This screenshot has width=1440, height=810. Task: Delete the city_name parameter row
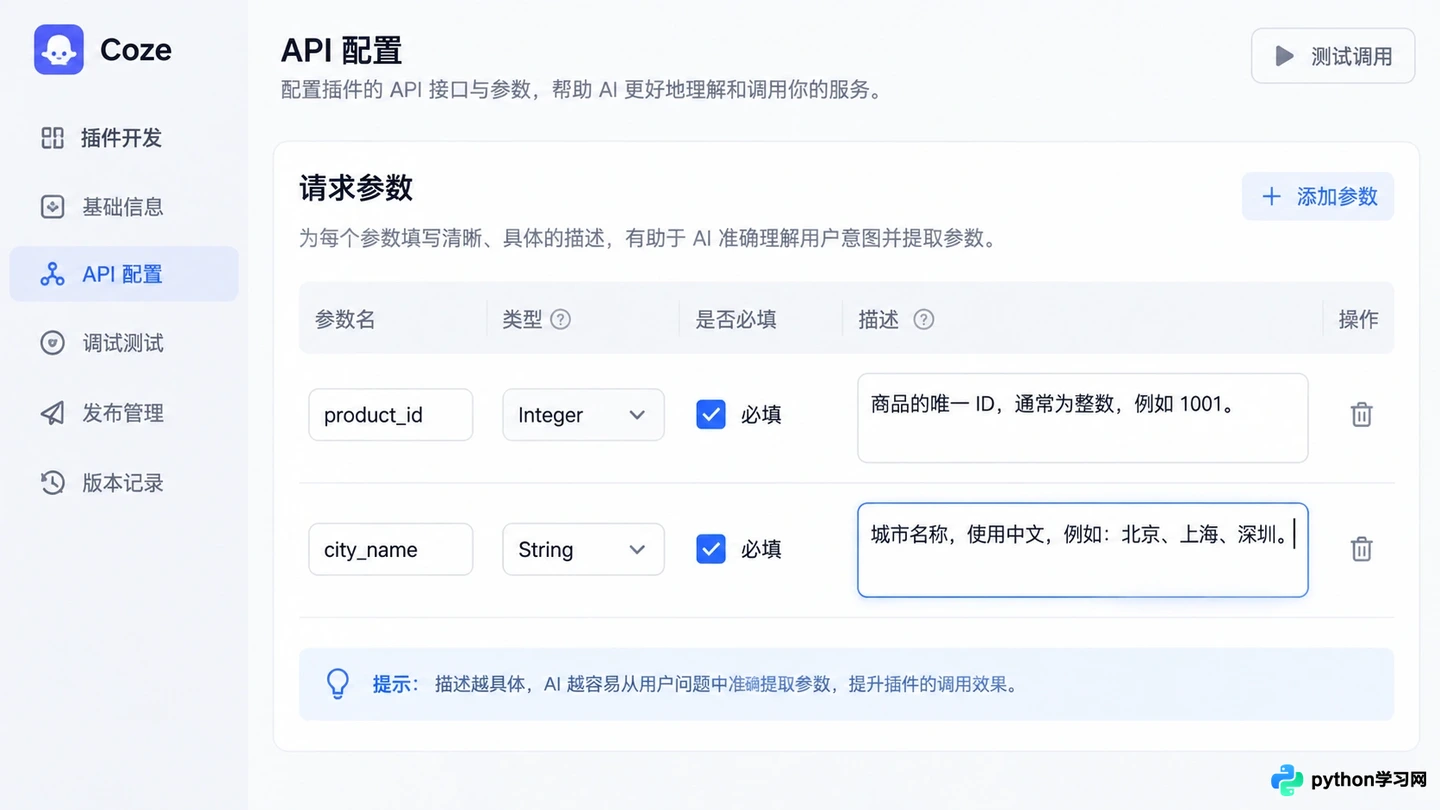pos(1361,548)
